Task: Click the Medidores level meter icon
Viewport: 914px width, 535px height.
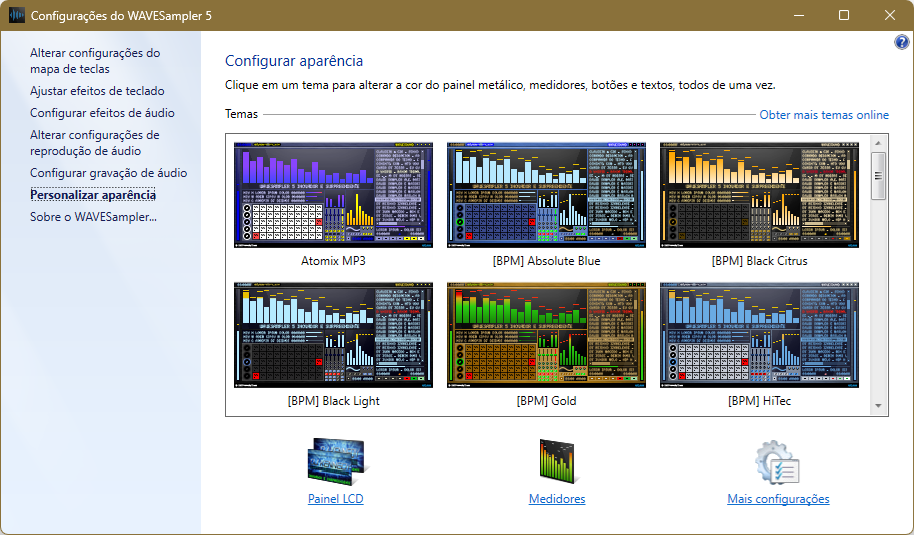Action: pos(557,462)
